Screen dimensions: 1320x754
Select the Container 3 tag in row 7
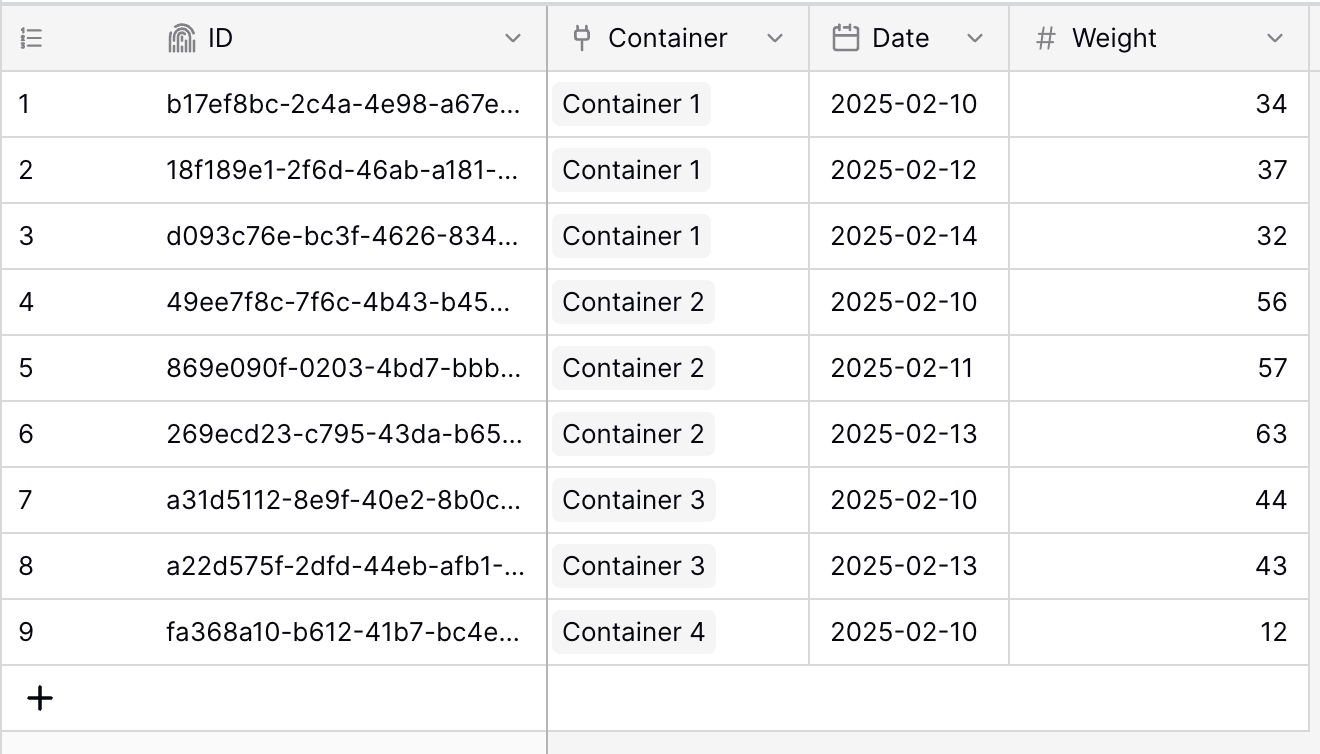(x=633, y=500)
